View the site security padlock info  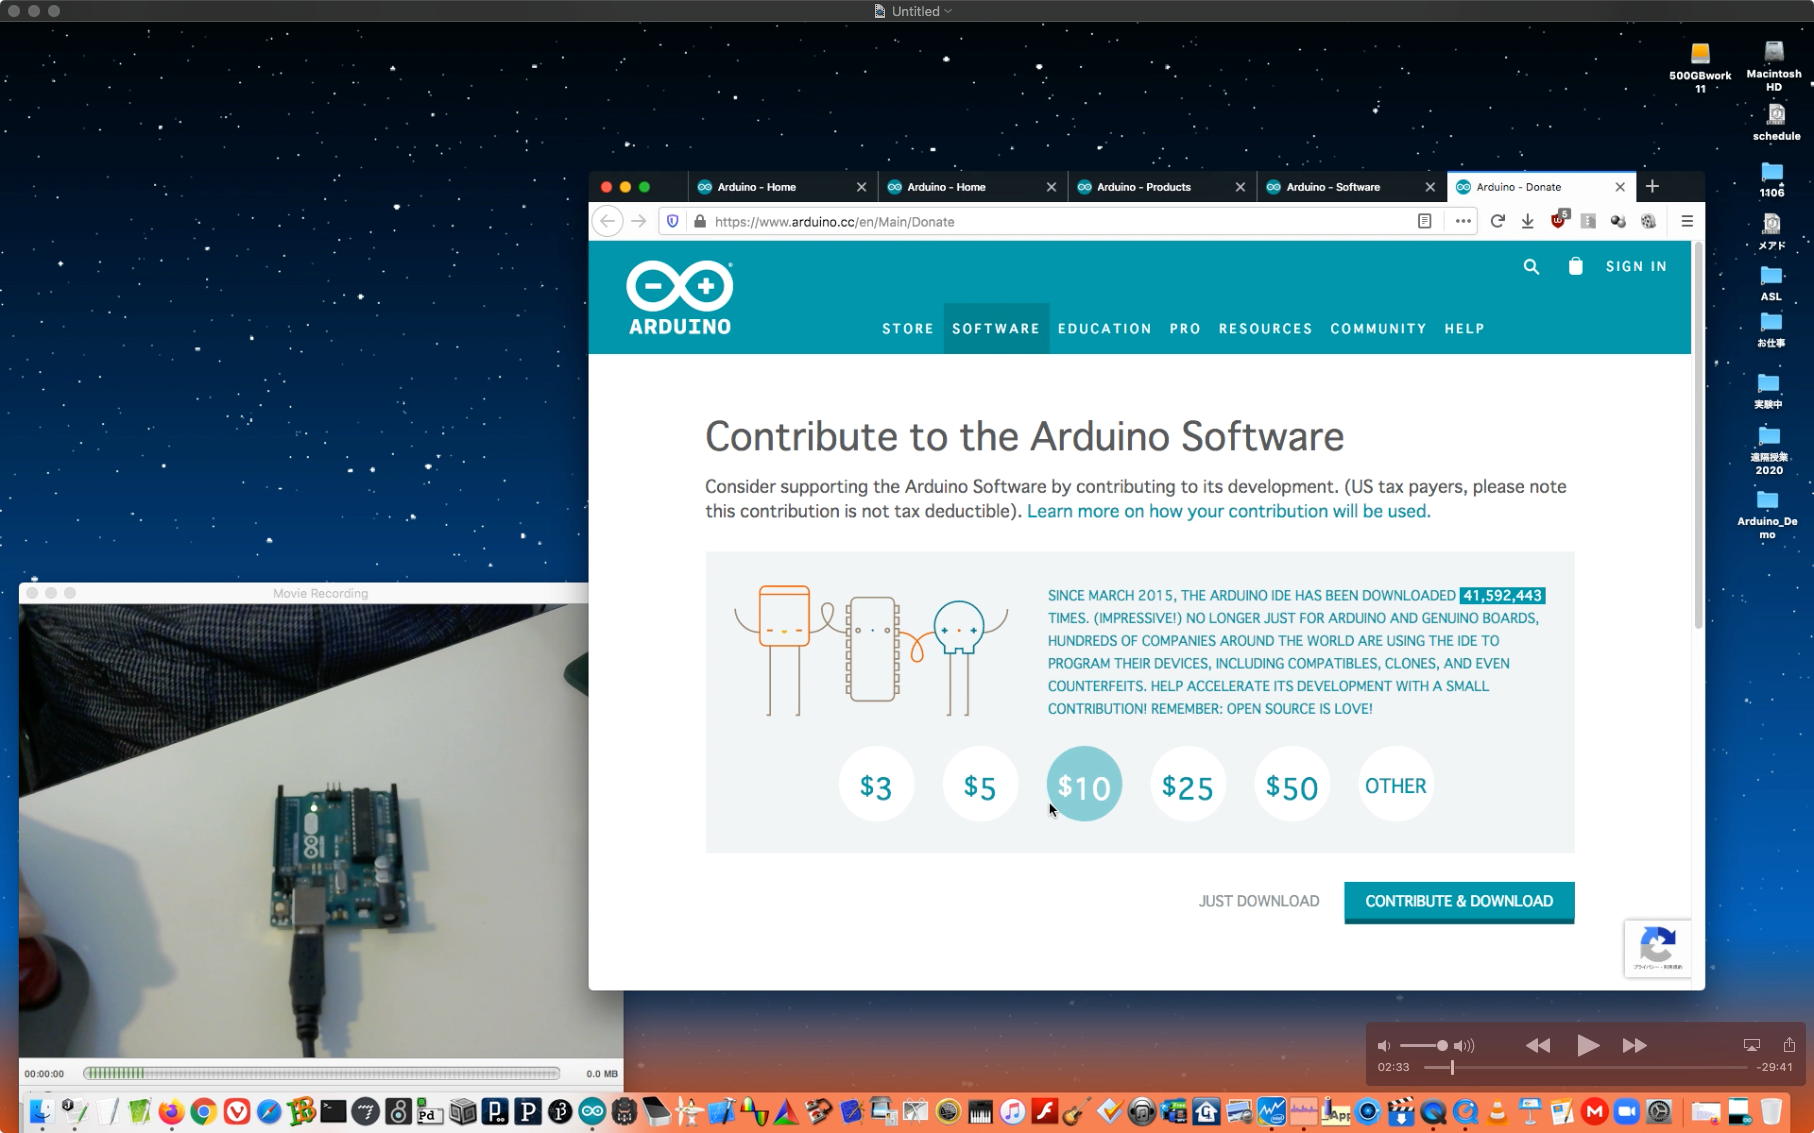[x=699, y=221]
